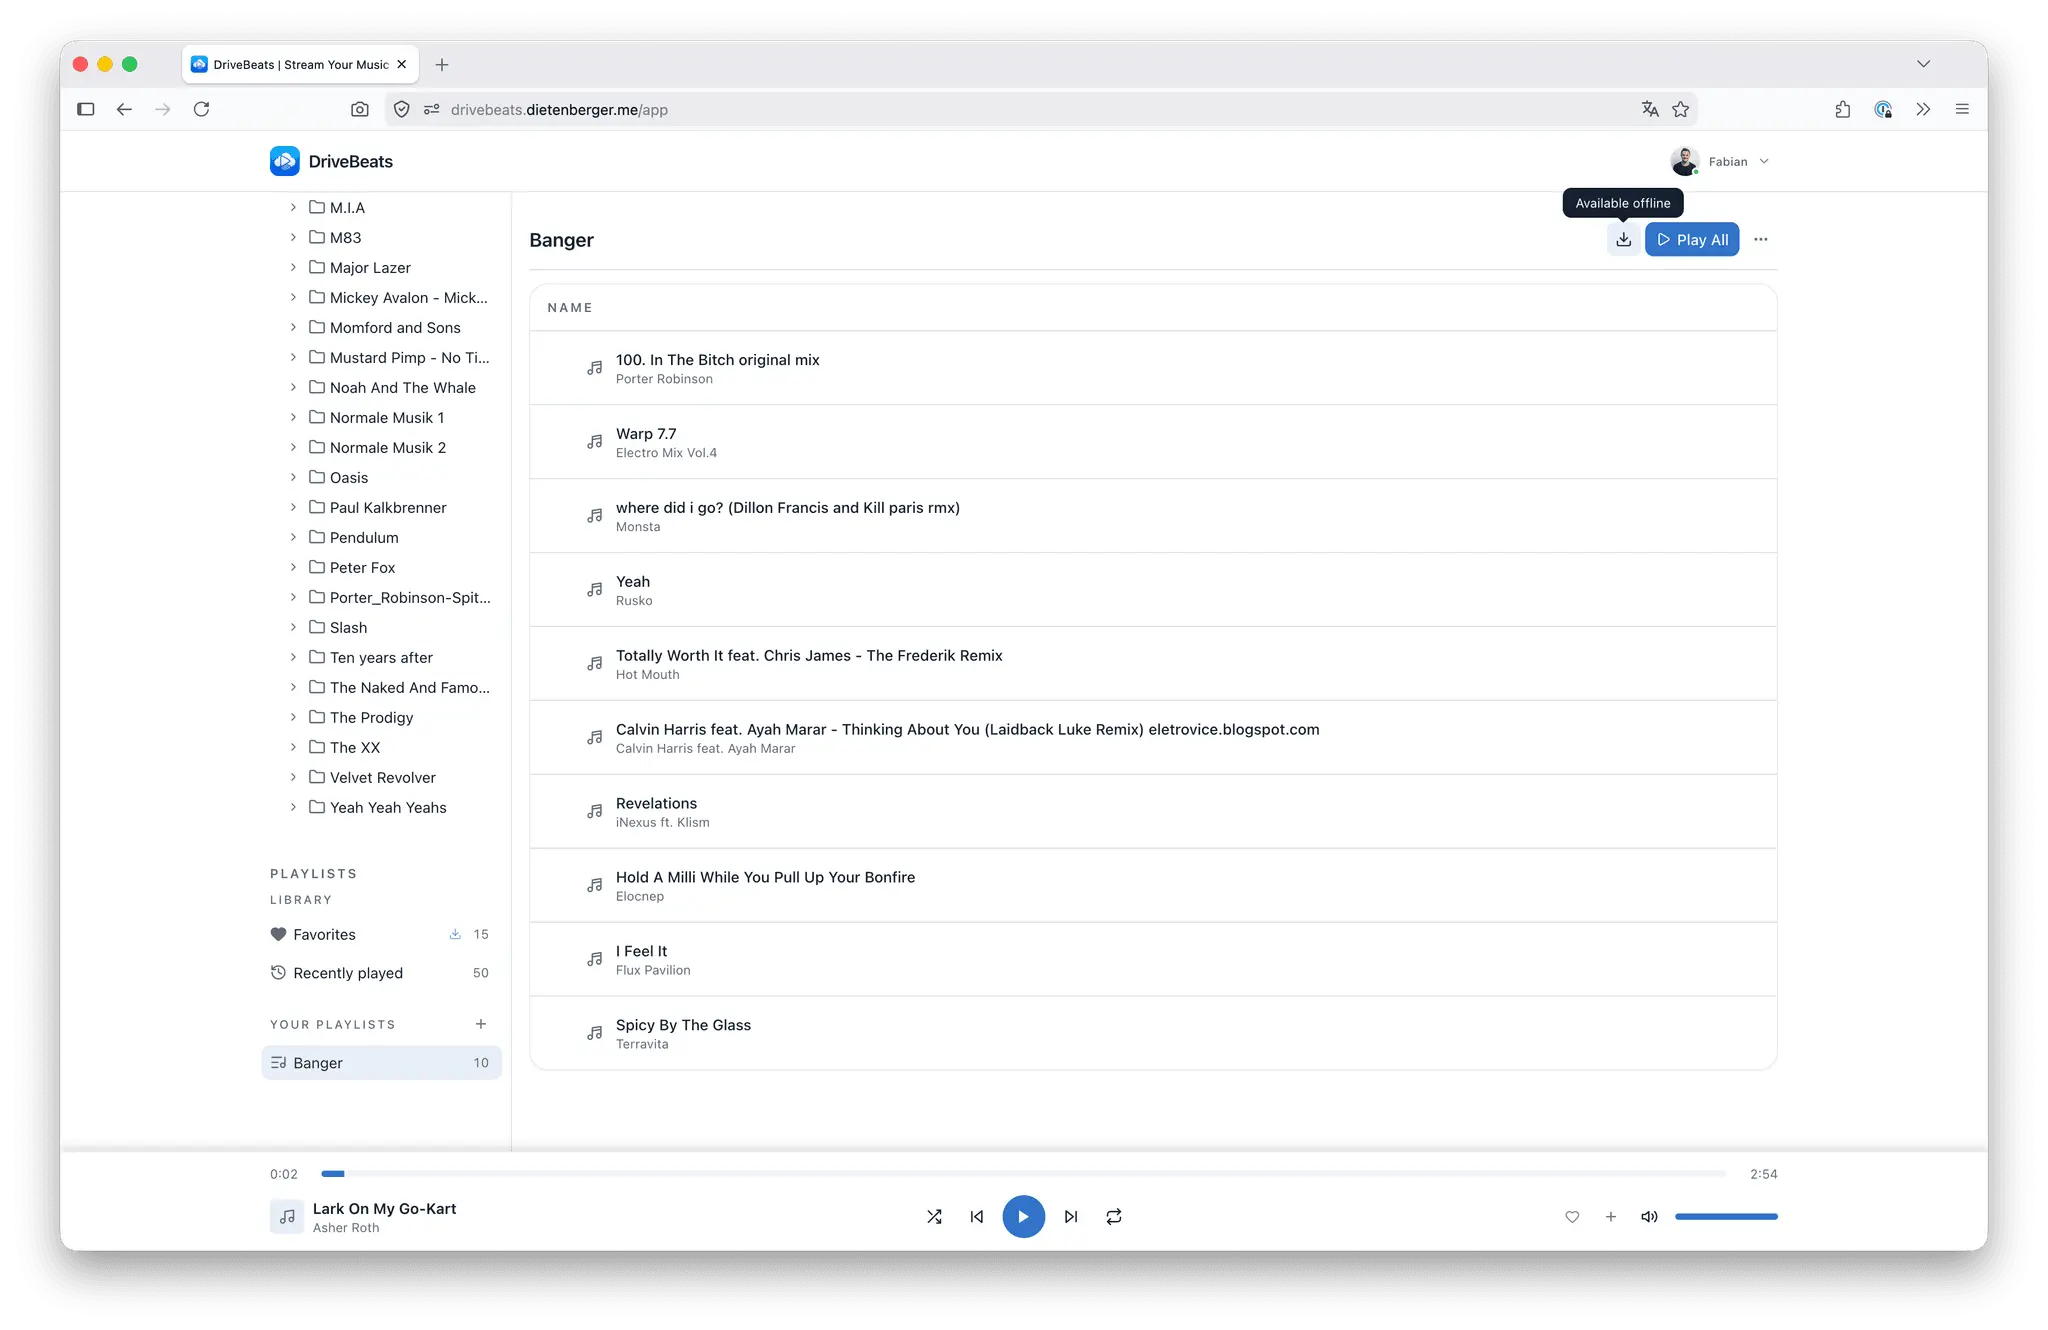
Task: Open the browser hamburger menu
Action: tap(1962, 109)
